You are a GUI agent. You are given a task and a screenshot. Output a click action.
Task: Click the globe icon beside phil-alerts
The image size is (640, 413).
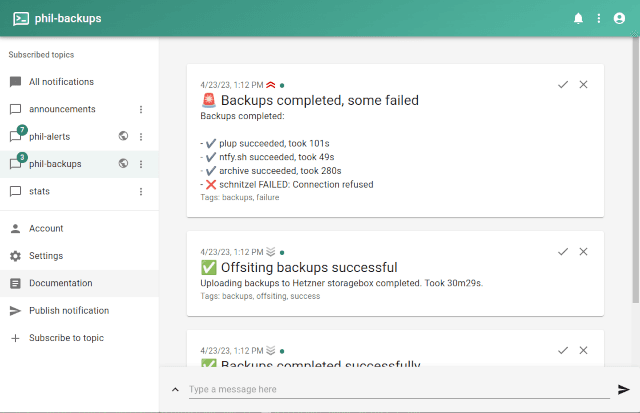[123, 136]
